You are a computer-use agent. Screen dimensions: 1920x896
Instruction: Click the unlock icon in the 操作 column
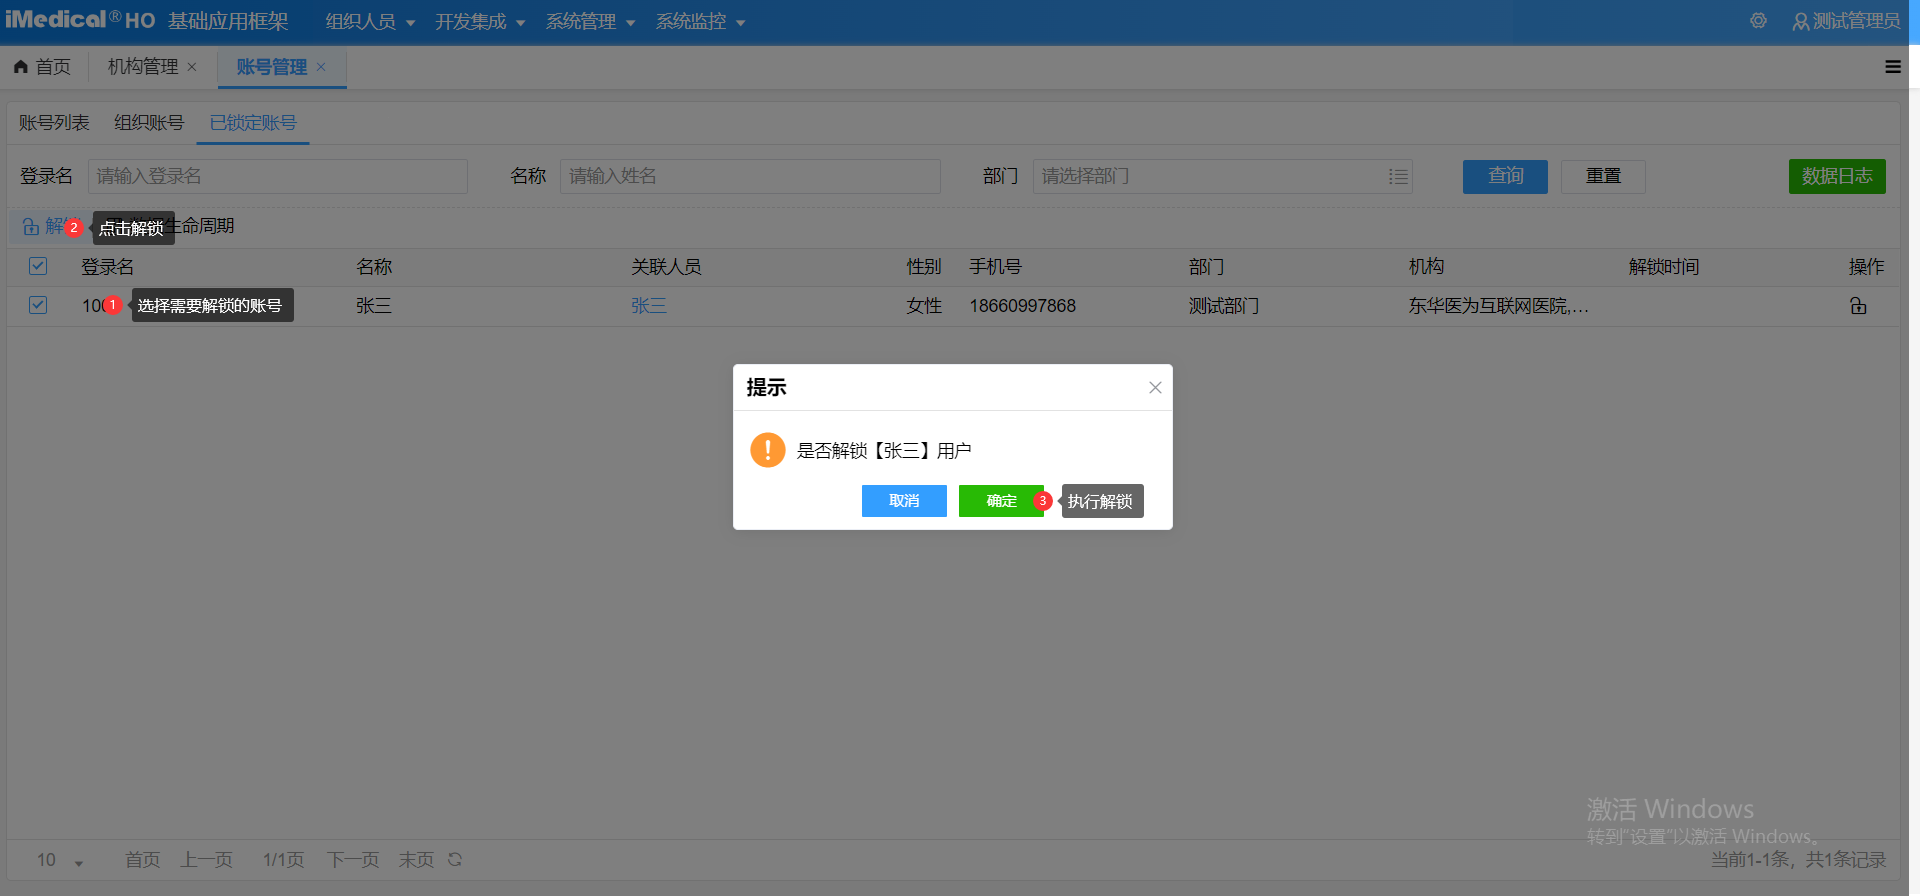[x=1858, y=306]
